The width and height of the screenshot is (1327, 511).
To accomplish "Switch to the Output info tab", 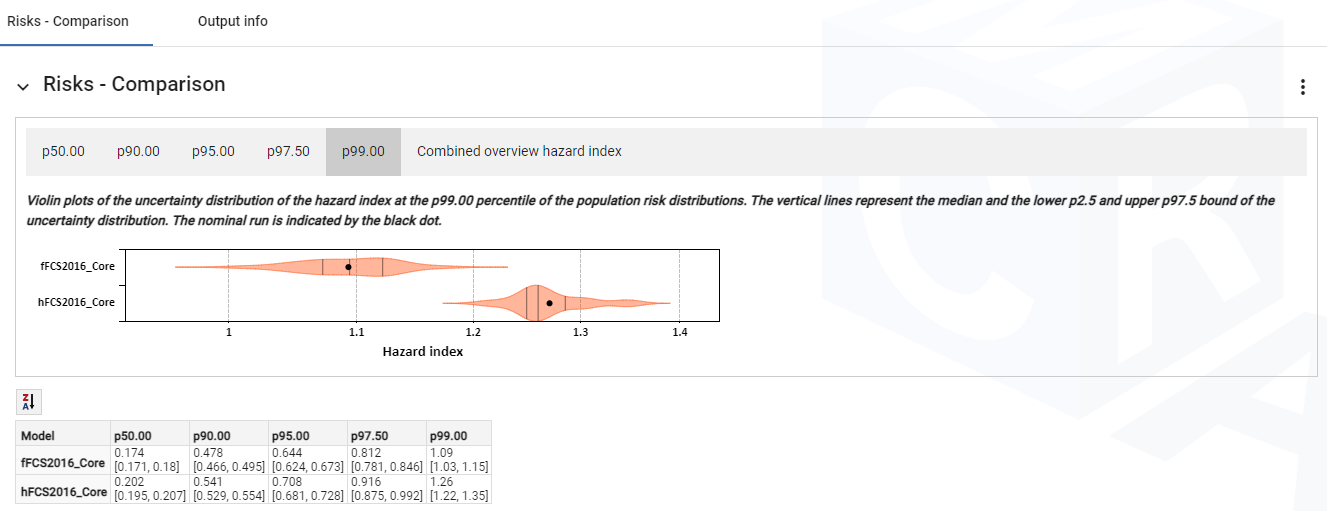I will click(233, 21).
